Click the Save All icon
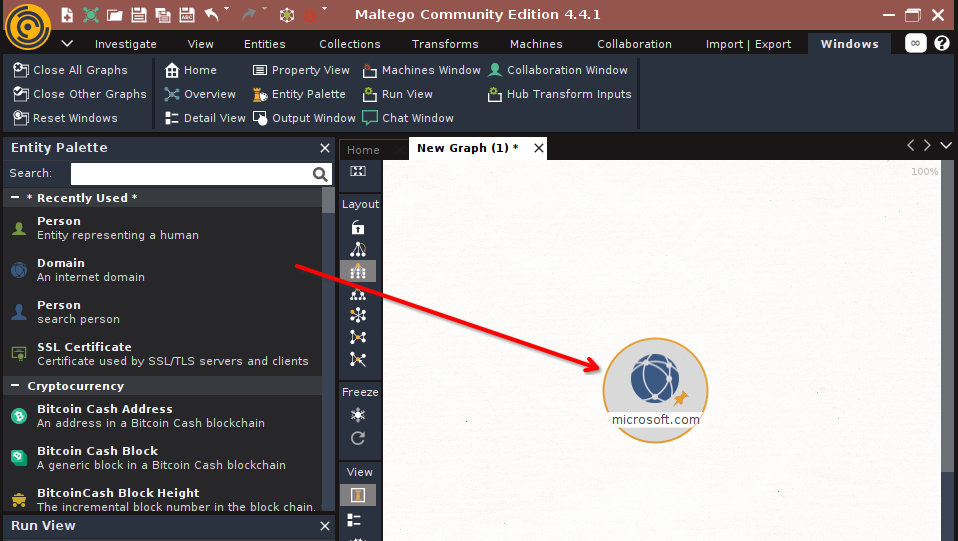Viewport: 958px width, 541px height. tap(163, 15)
